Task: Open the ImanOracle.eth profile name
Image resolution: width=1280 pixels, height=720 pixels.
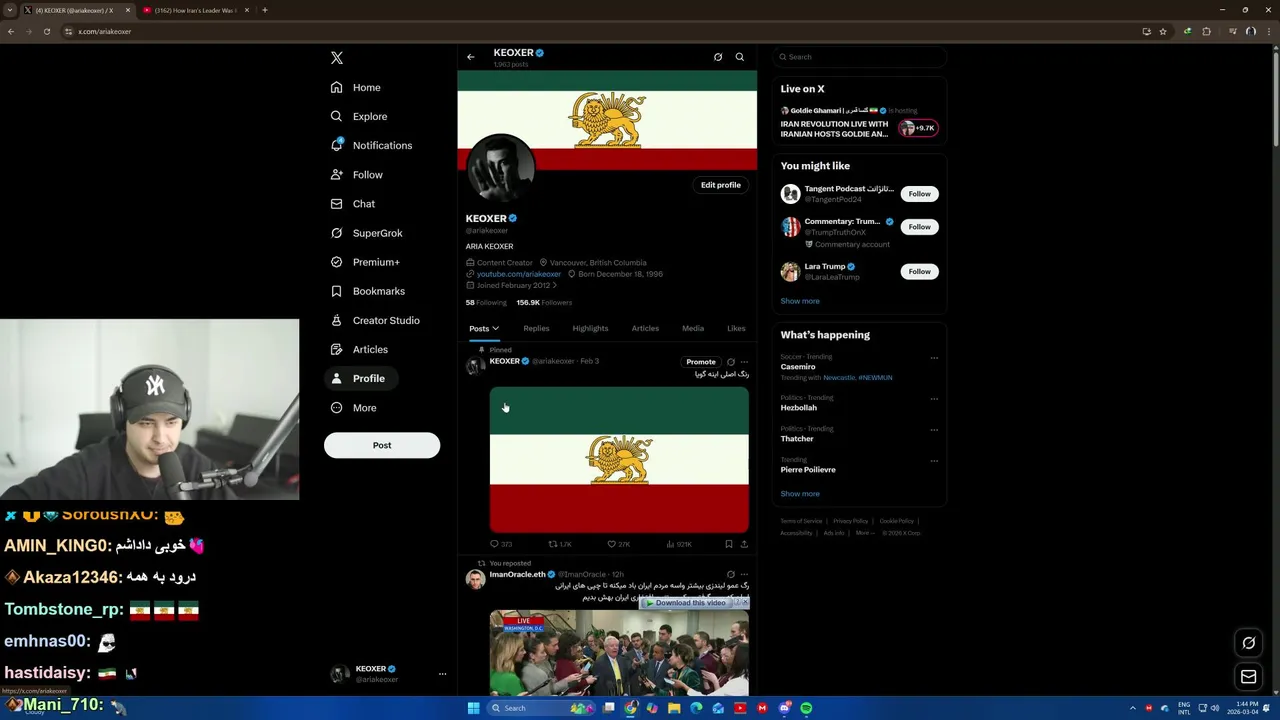Action: [x=517, y=575]
